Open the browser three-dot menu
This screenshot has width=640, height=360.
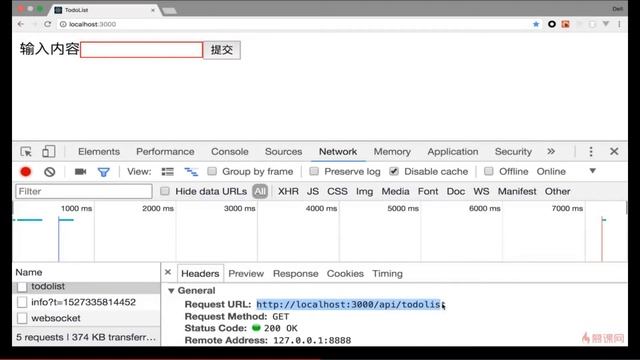pyautogui.click(x=619, y=24)
